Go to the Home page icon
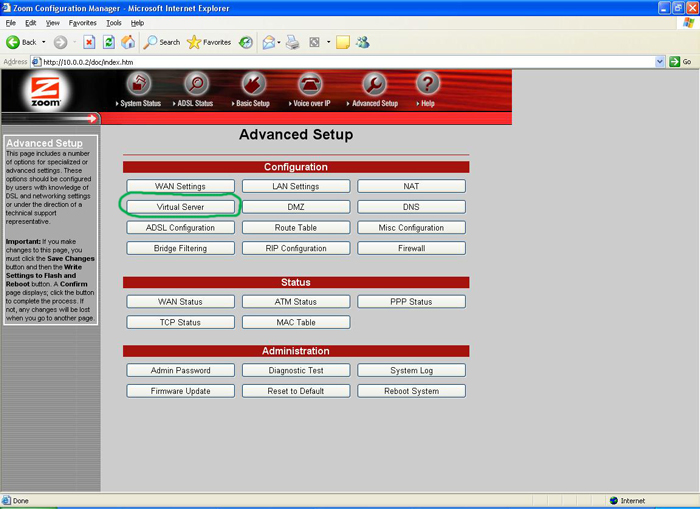This screenshot has width=700, height=509. (x=128, y=42)
